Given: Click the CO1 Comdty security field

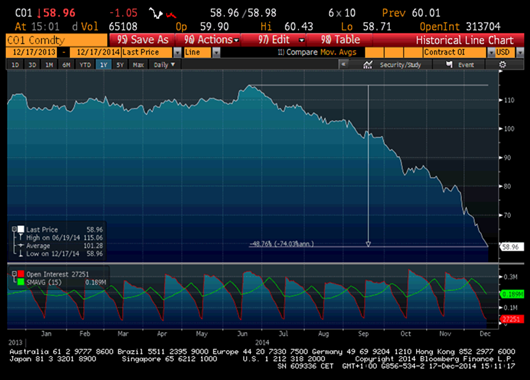Looking at the screenshot, I should [56, 40].
